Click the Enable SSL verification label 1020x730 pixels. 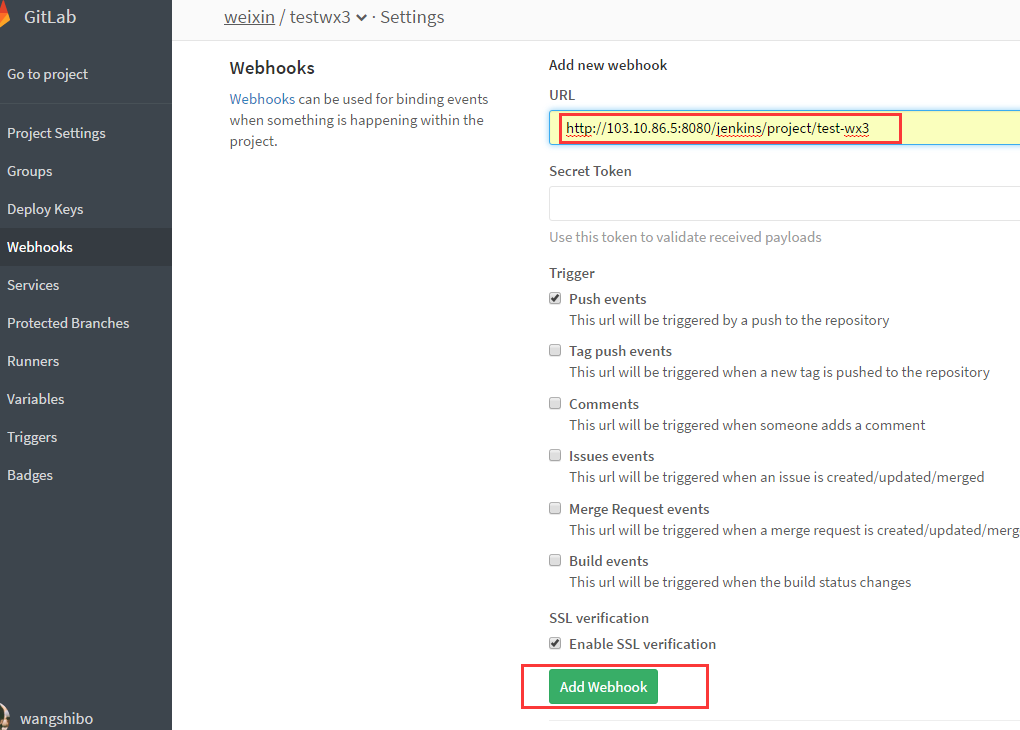pyautogui.click(x=642, y=644)
